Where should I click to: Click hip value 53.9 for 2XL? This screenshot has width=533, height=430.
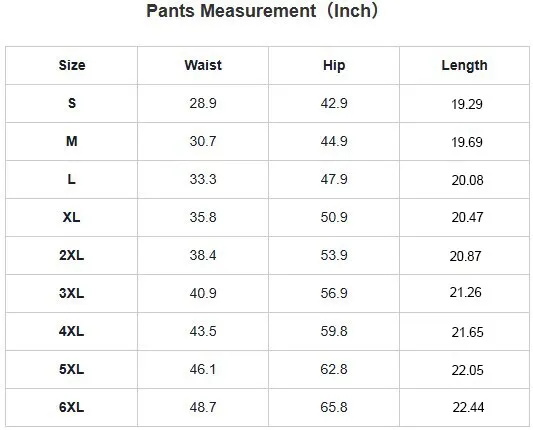pos(334,255)
